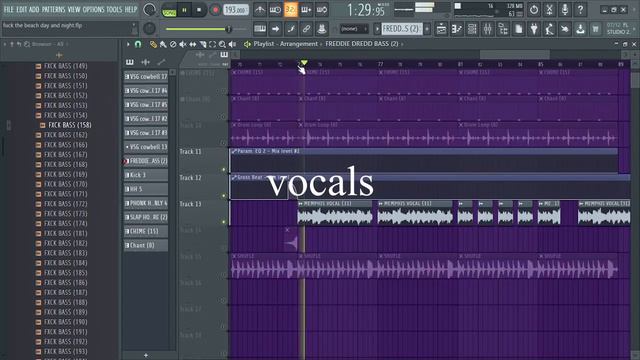
Task: Open the FREDD..S (2) pattern selector
Action: 402,29
